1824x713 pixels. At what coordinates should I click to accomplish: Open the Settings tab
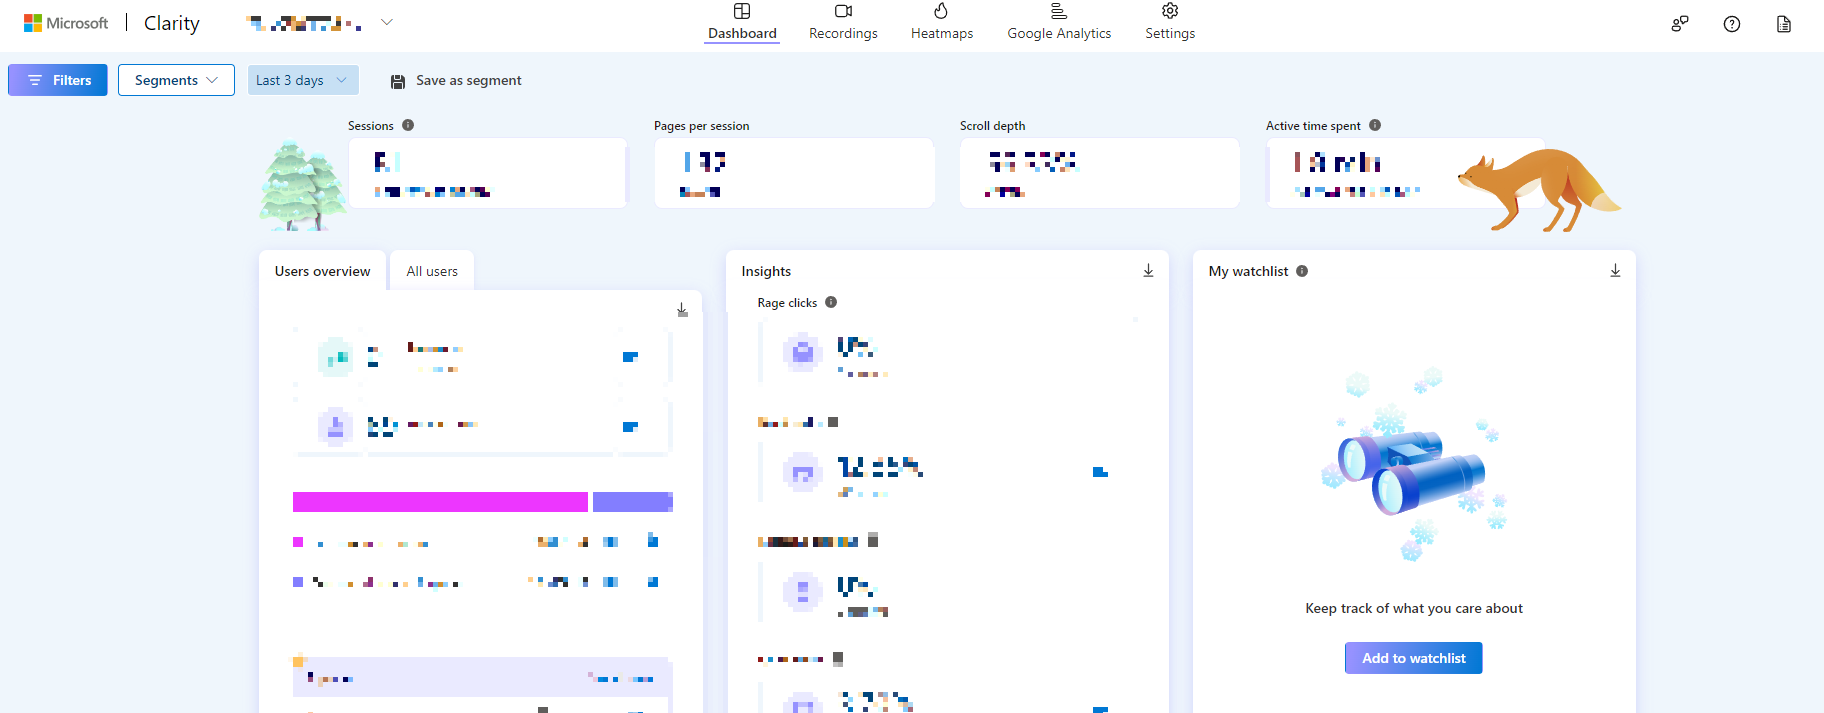[1170, 23]
